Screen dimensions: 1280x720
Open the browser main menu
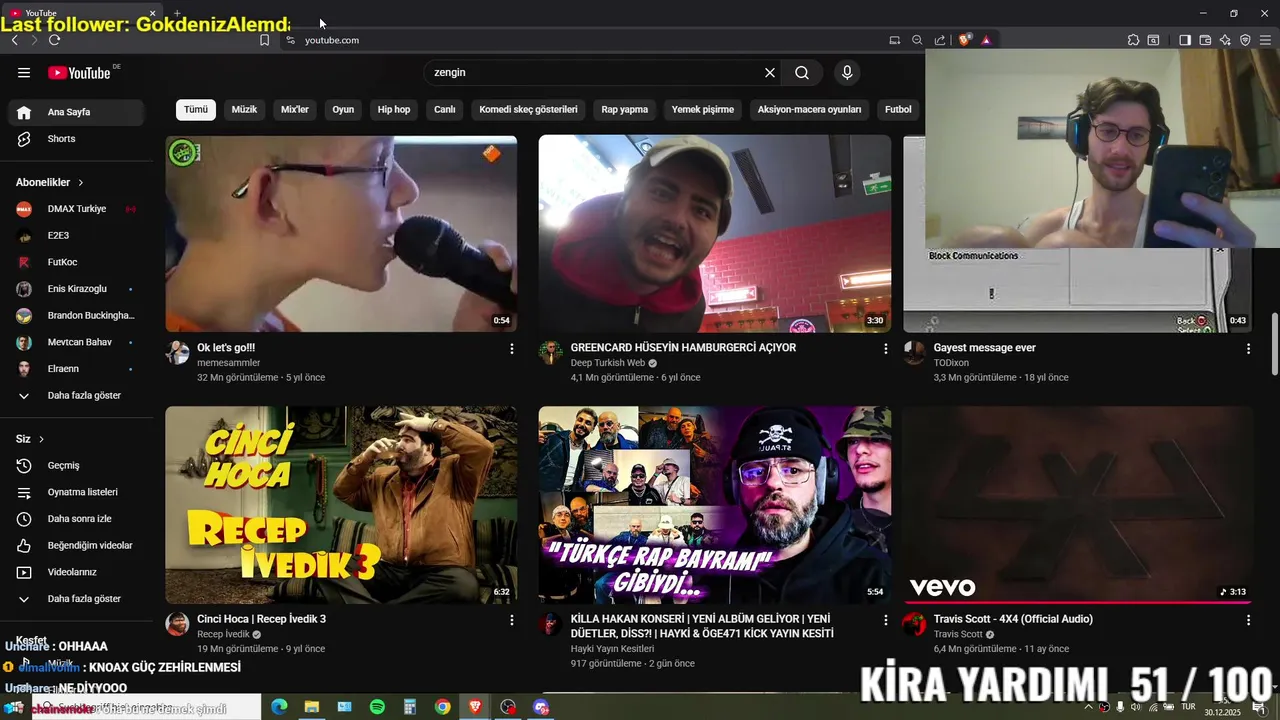(1266, 40)
